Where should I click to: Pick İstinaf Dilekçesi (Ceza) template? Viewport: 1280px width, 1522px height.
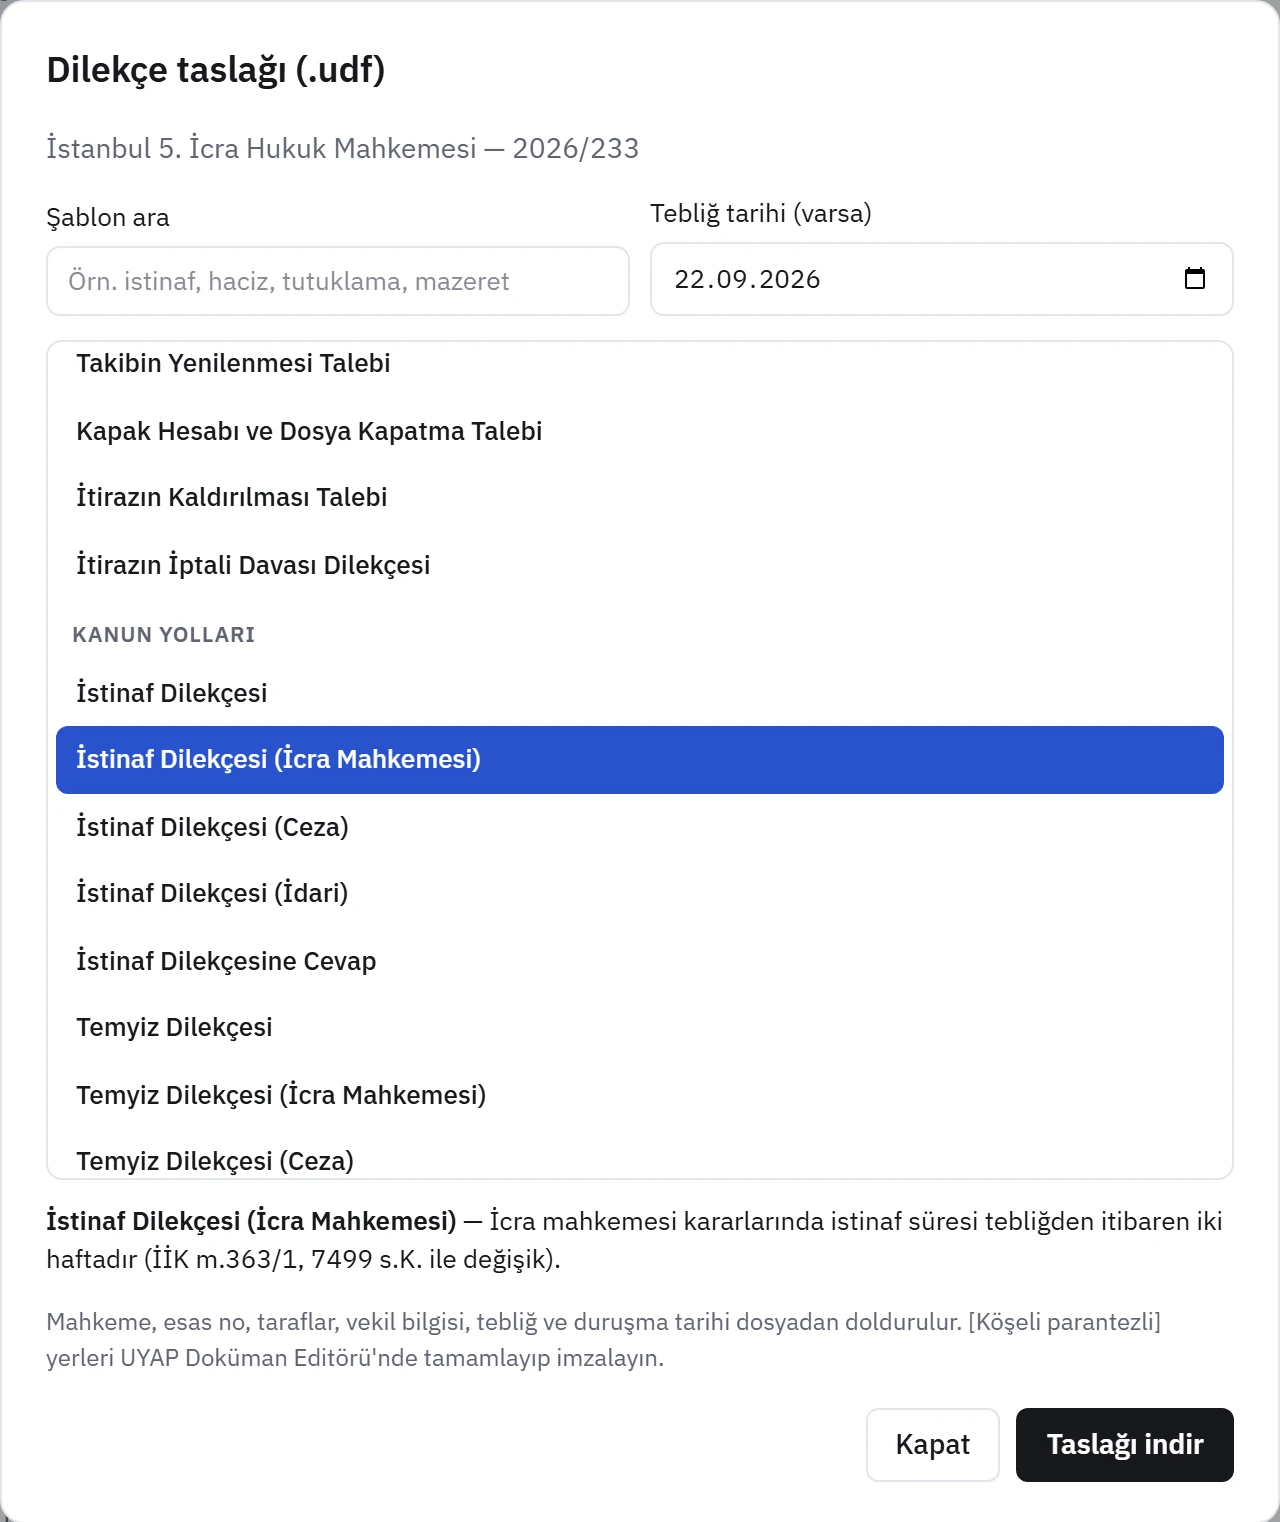(x=640, y=827)
